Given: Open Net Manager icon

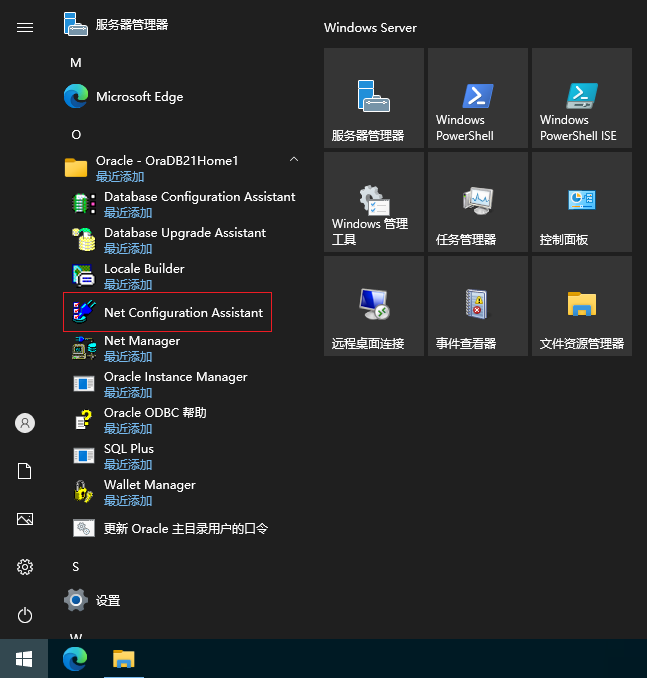Looking at the screenshot, I should [83, 348].
